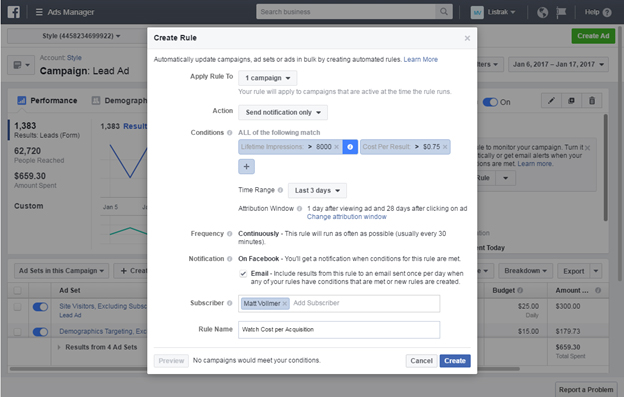Click the Rule Name input field
624x397 pixels.
339,330
